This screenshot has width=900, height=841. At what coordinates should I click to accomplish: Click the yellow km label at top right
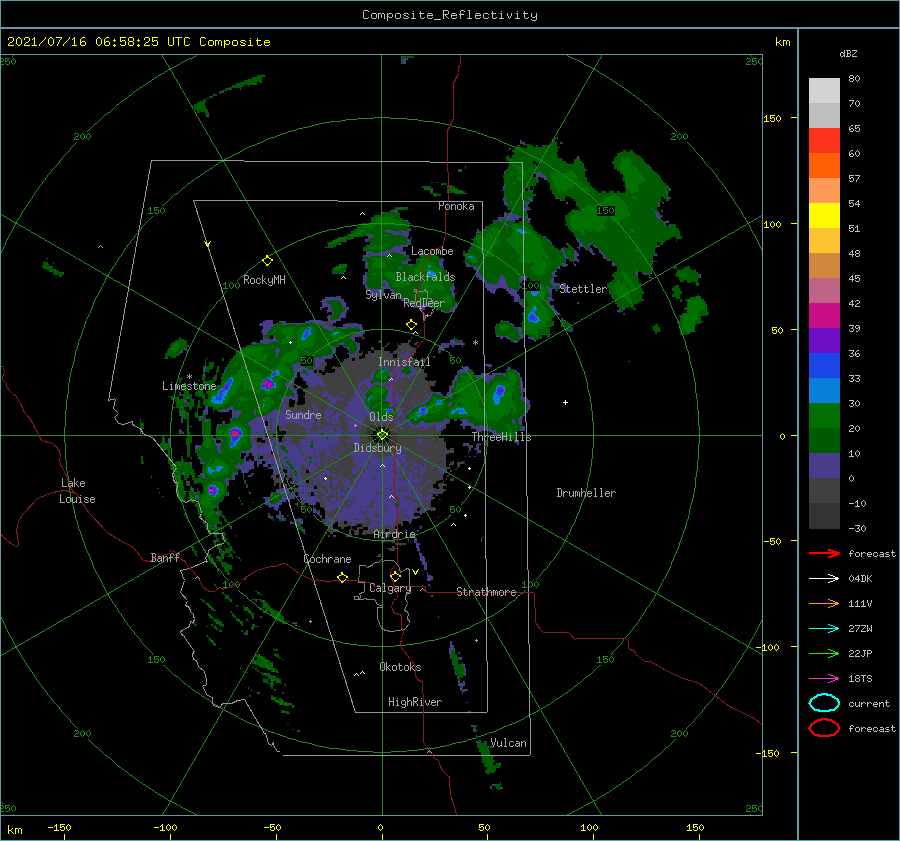tap(782, 42)
